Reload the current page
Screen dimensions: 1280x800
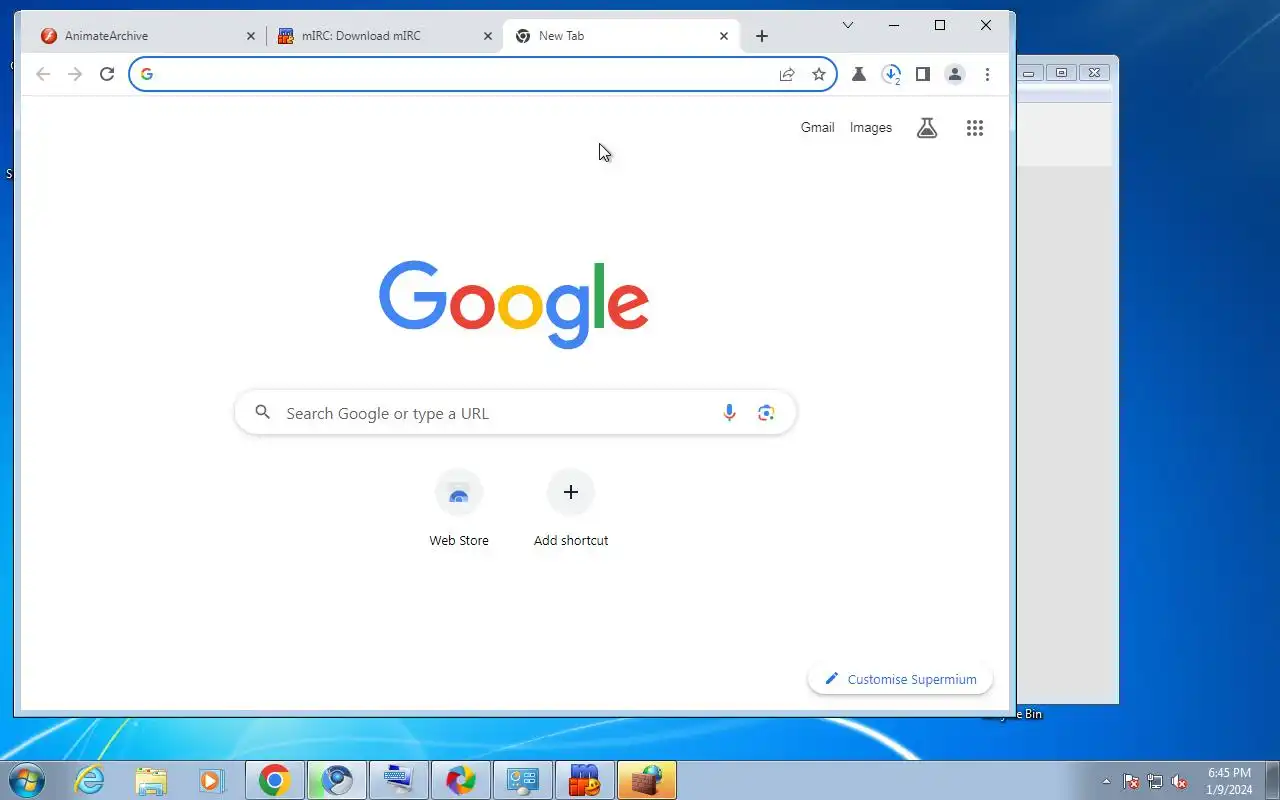(x=107, y=74)
